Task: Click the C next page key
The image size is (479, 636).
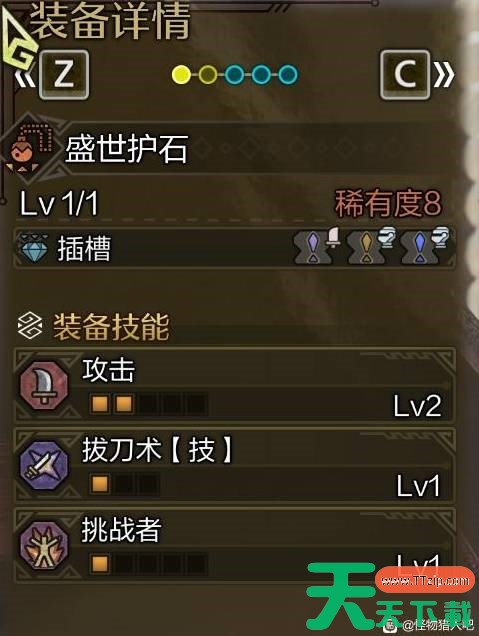Action: [x=405, y=75]
